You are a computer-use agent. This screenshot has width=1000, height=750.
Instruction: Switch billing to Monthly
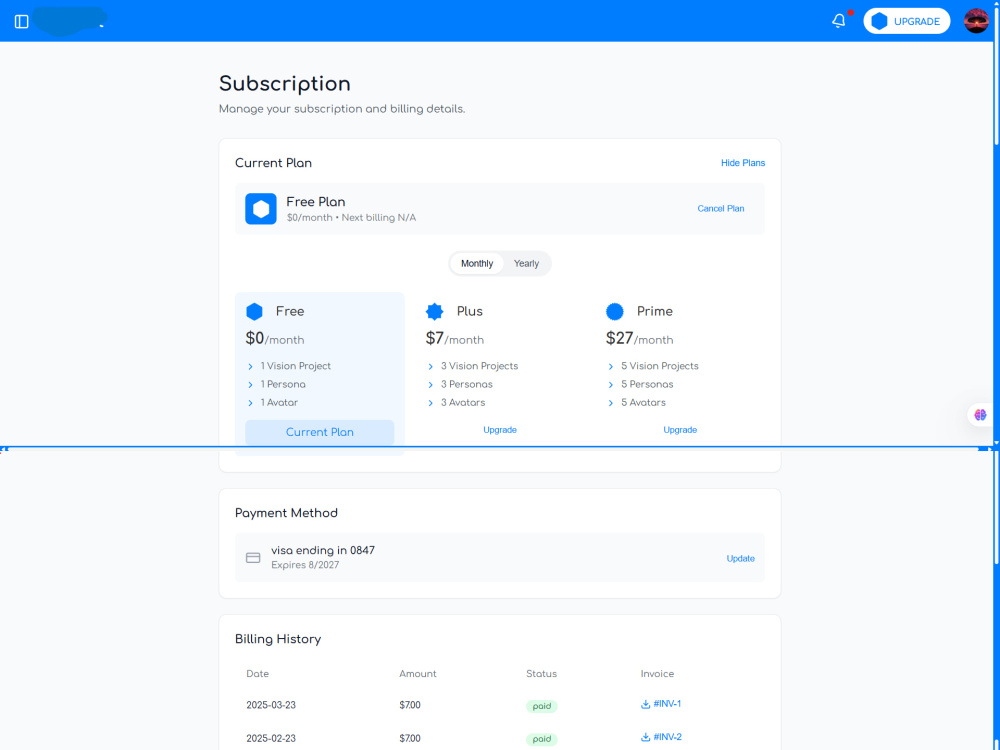477,263
